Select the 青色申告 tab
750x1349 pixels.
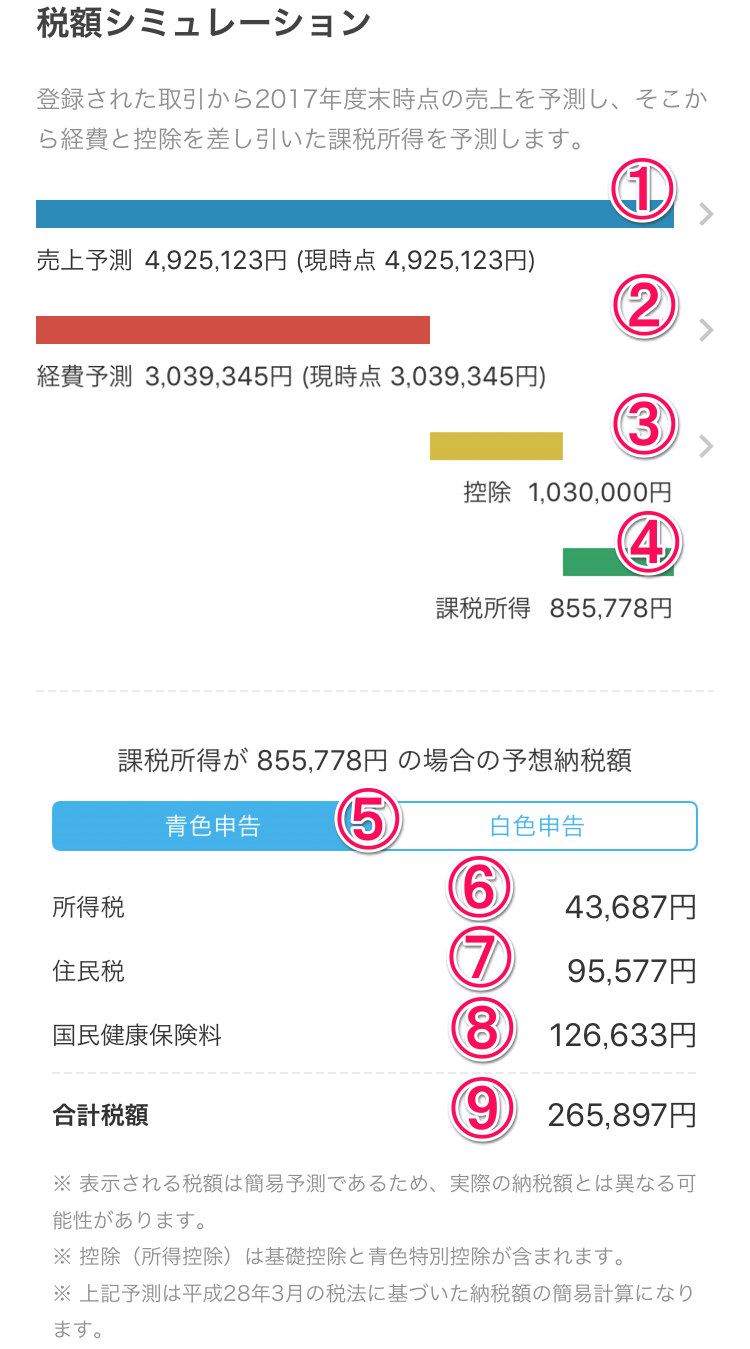click(213, 826)
